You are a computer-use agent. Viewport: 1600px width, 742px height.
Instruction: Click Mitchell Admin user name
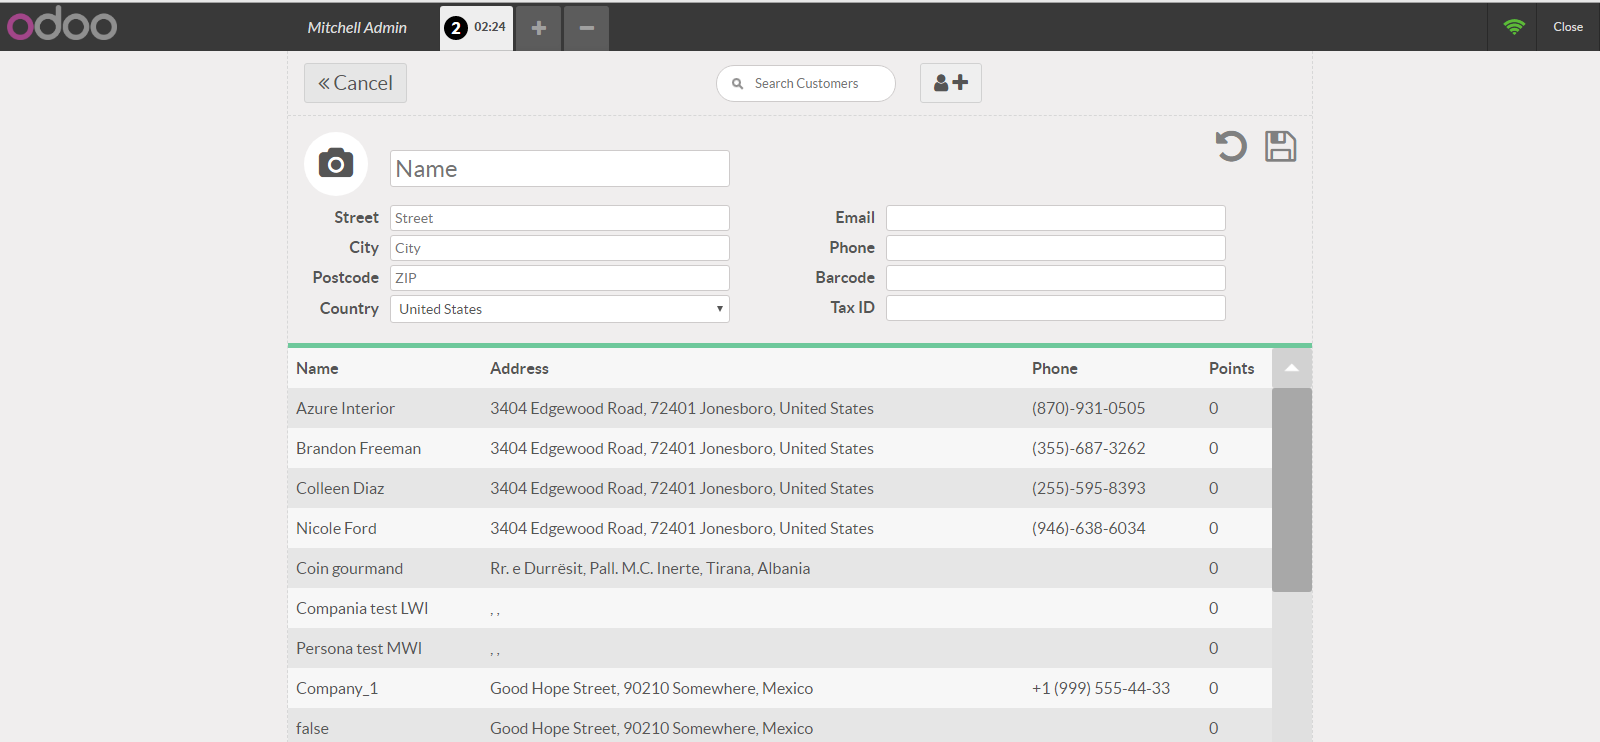[x=357, y=28]
